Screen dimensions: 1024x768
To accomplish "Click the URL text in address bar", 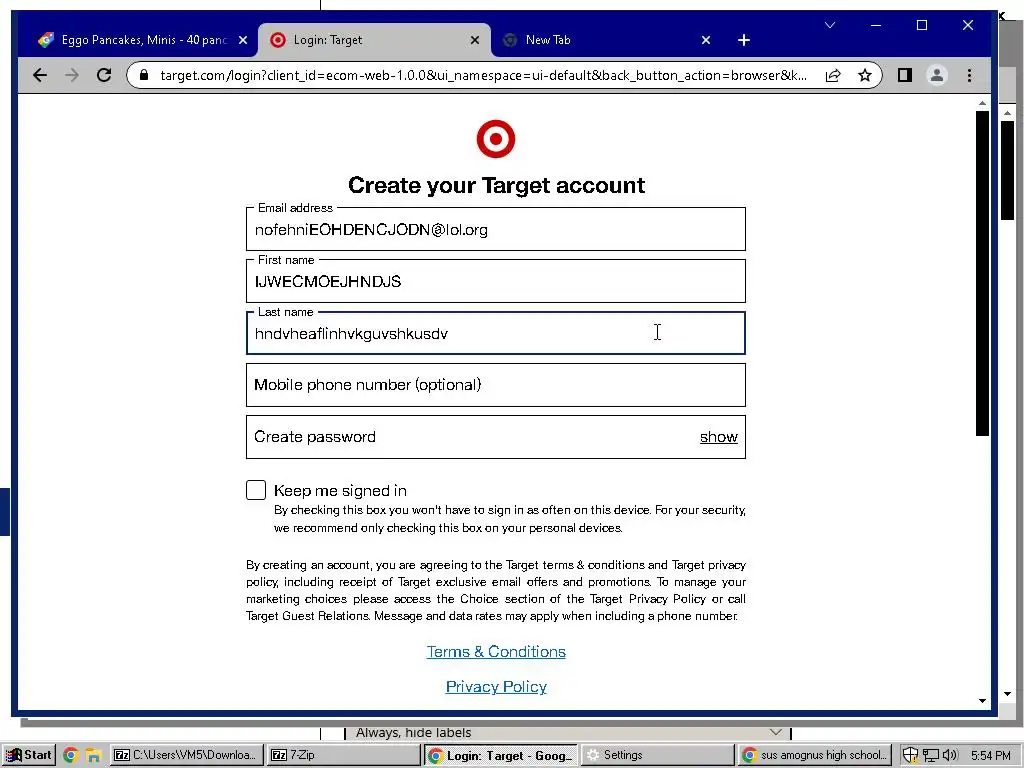I will coord(483,75).
